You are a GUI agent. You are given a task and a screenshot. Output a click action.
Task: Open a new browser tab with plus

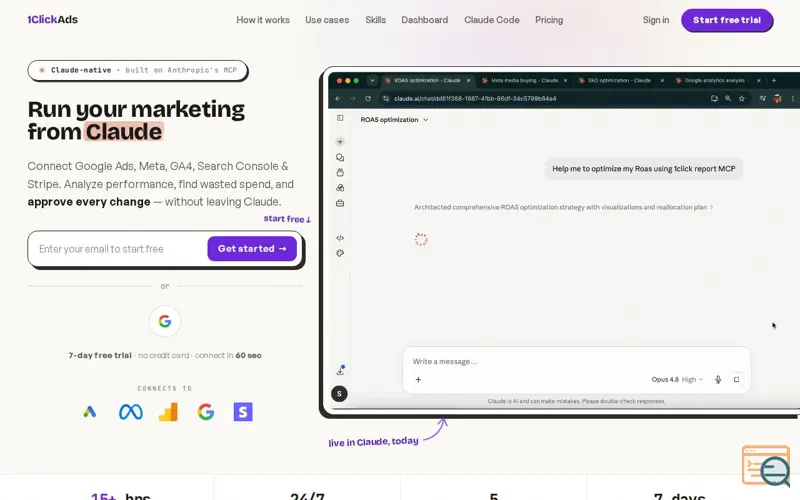(774, 81)
